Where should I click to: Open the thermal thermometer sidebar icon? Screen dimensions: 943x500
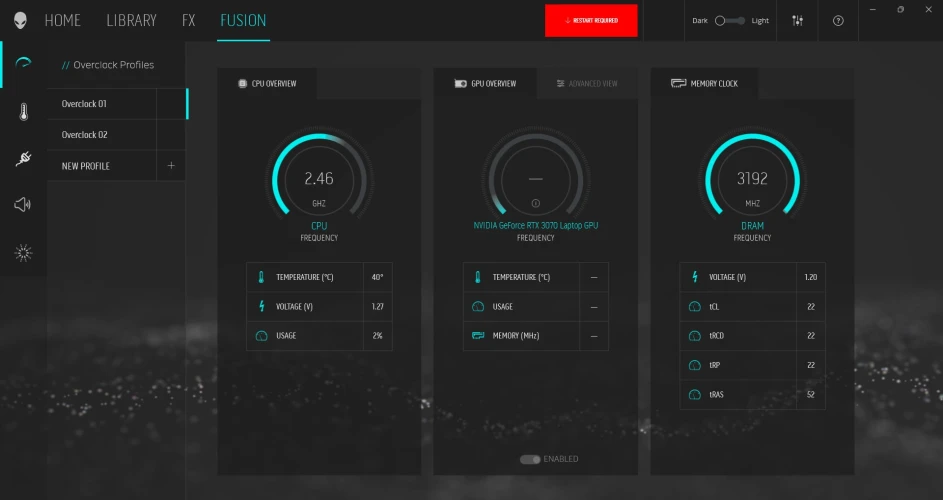(x=22, y=112)
